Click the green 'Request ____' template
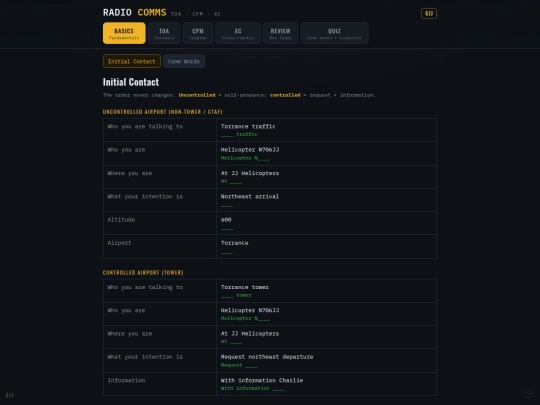This screenshot has height=405, width=540. [x=239, y=365]
